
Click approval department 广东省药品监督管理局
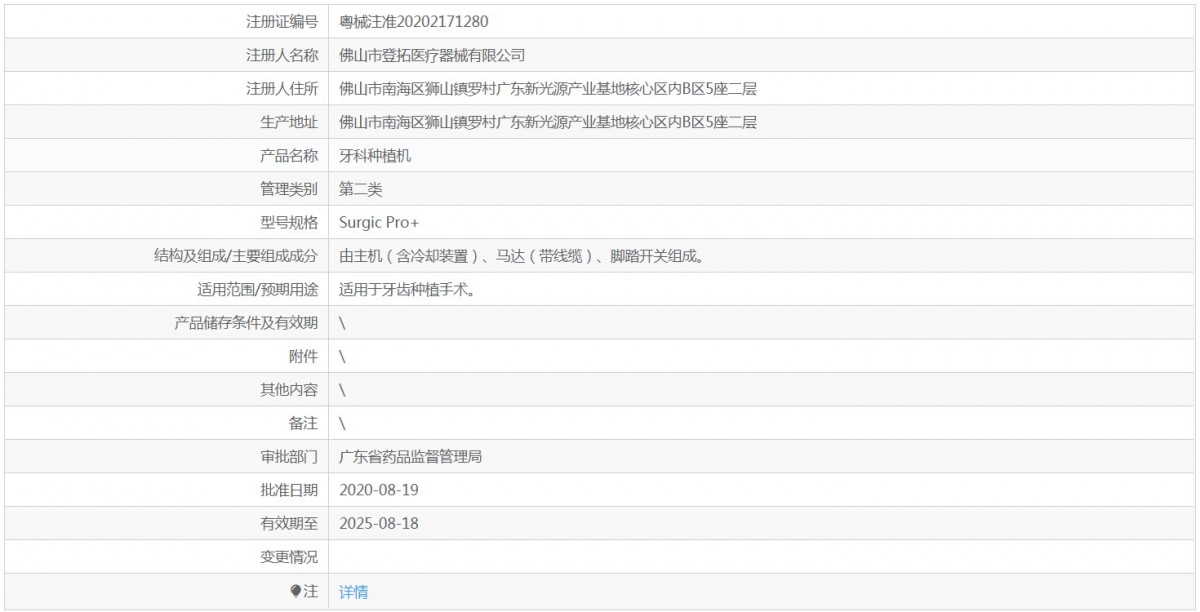click(x=412, y=456)
